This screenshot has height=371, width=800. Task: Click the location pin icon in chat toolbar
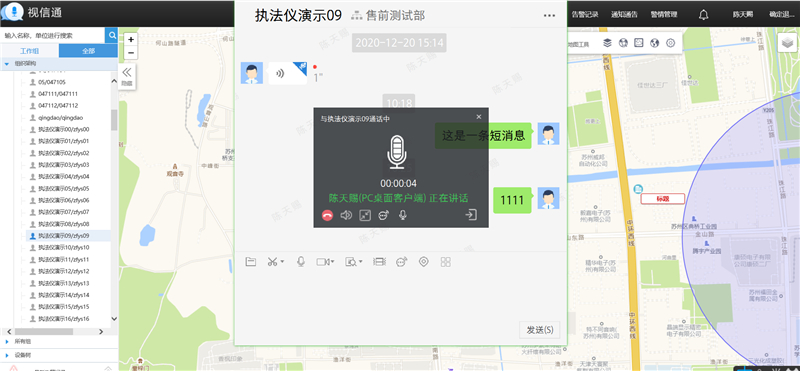pos(423,262)
